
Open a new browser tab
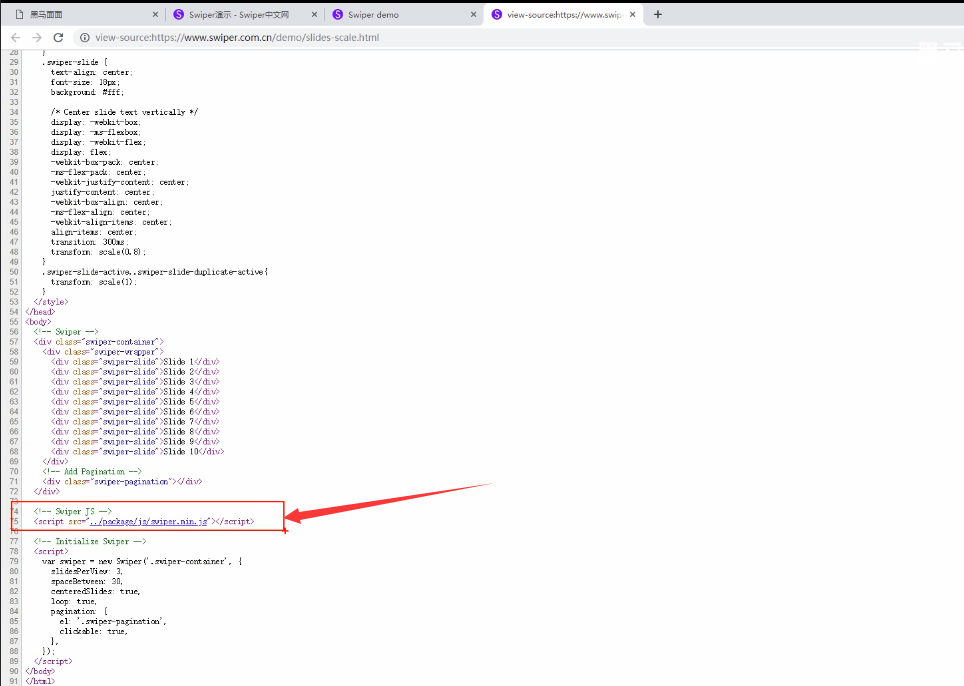click(658, 14)
